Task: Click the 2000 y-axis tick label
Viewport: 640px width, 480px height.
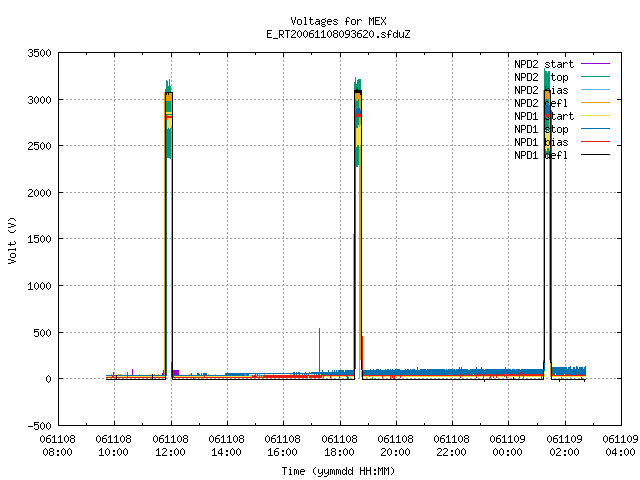Action: (x=39, y=193)
